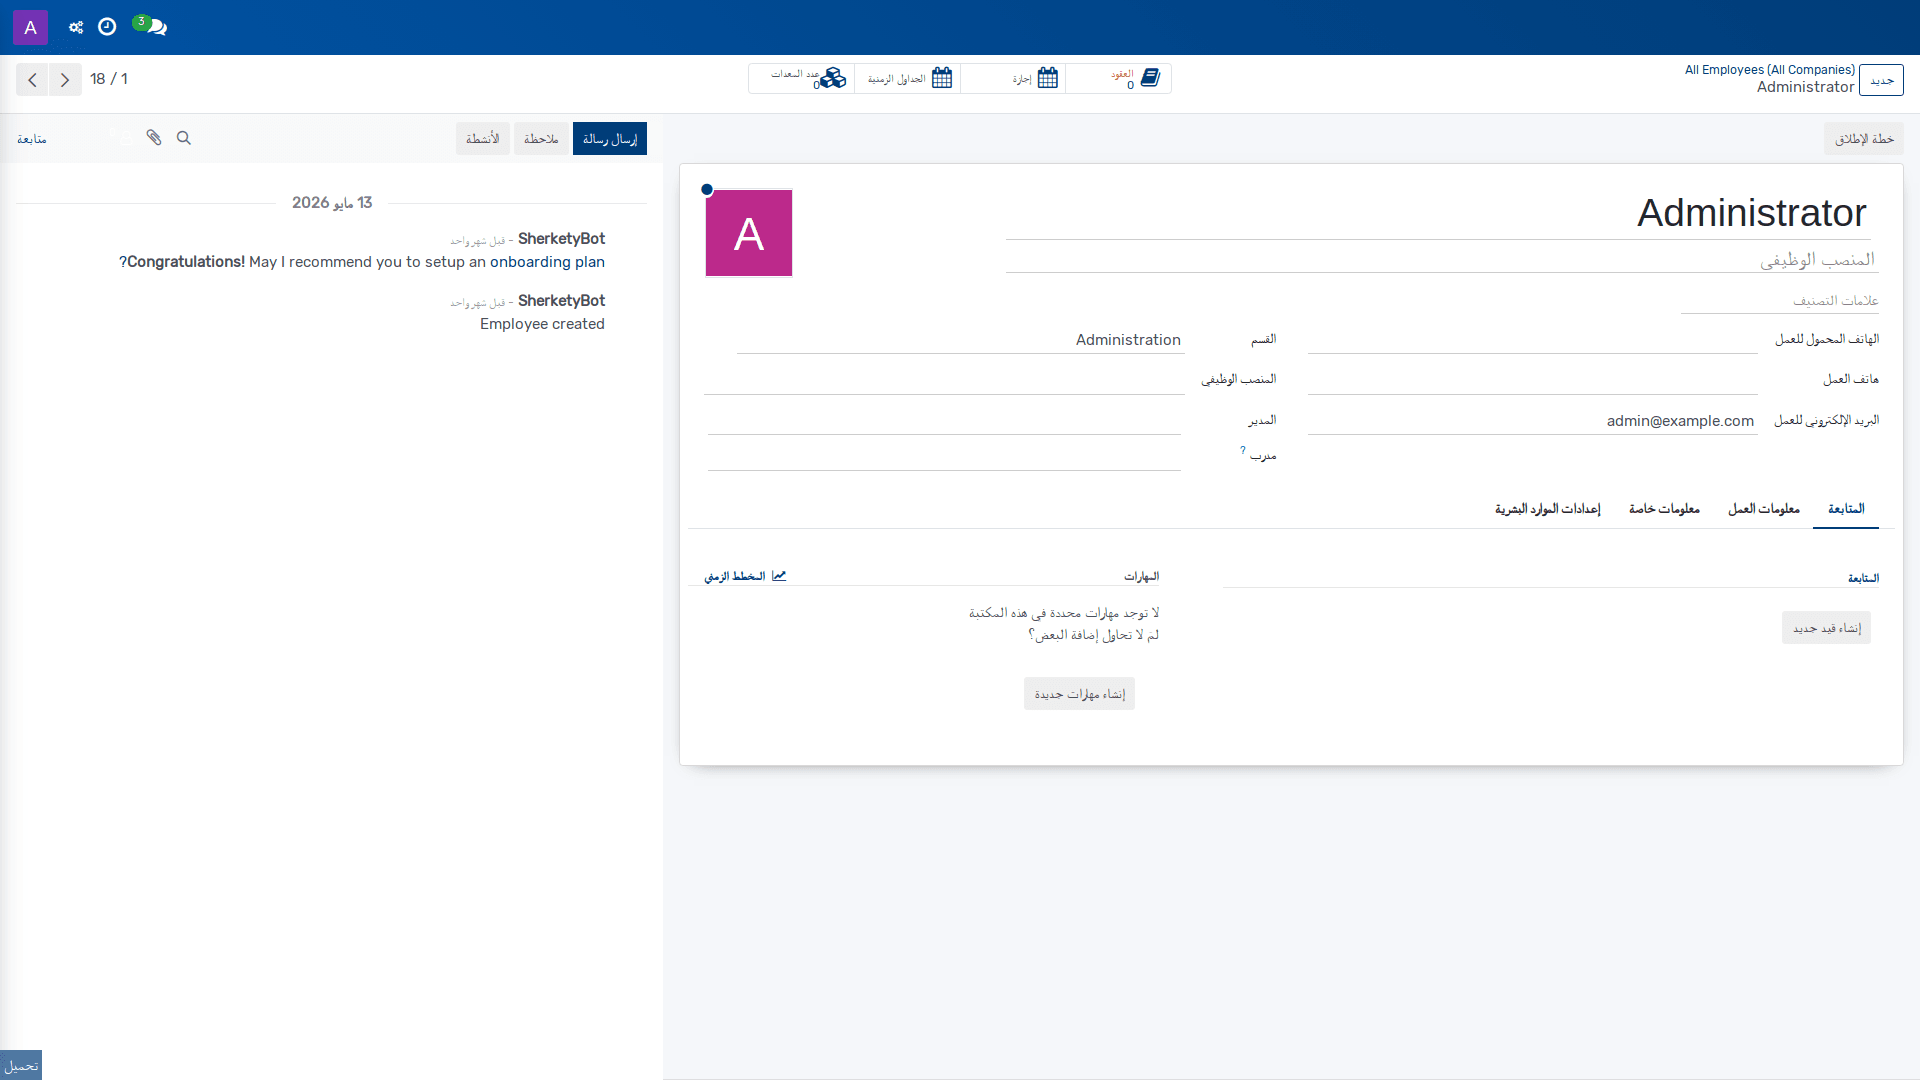The height and width of the screenshot is (1080, 1920).
Task: Switch to the HR Settings tab
Action: tap(1547, 509)
